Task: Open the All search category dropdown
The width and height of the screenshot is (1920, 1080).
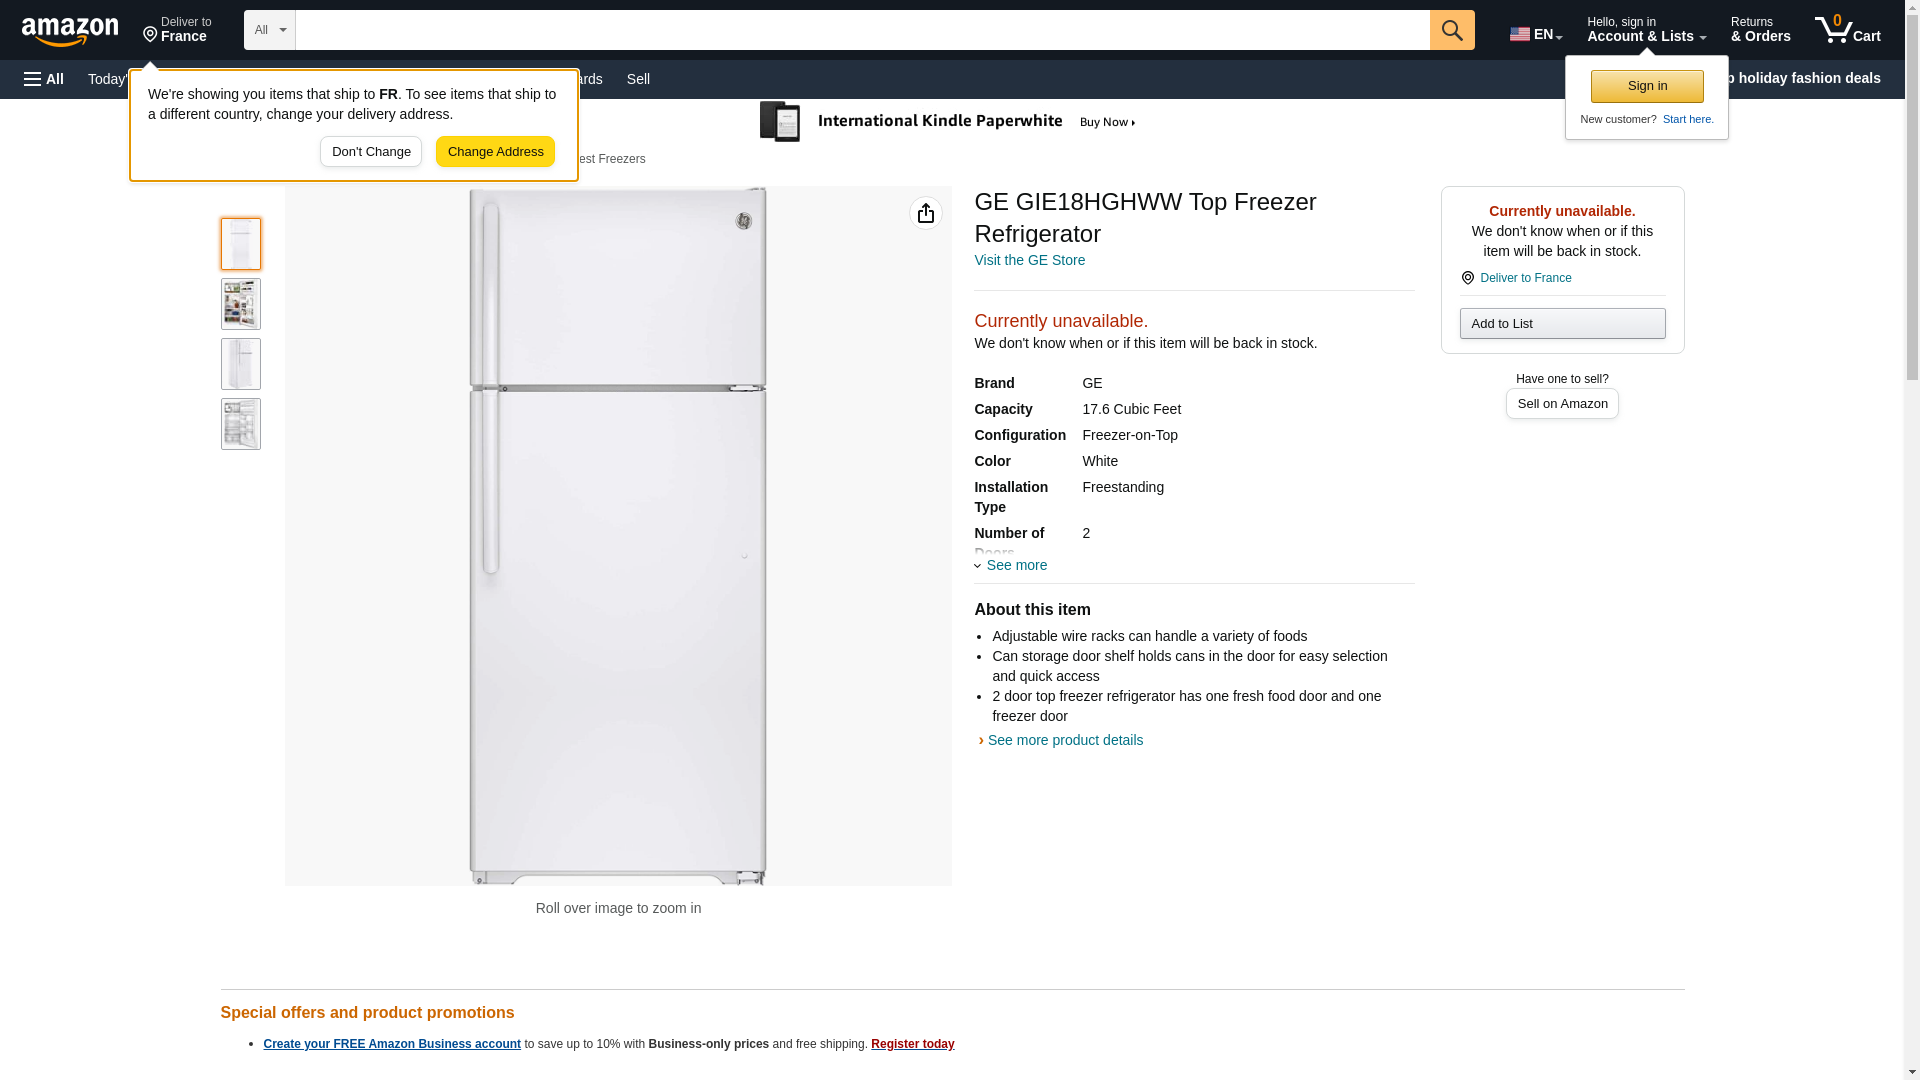Action: click(x=269, y=30)
